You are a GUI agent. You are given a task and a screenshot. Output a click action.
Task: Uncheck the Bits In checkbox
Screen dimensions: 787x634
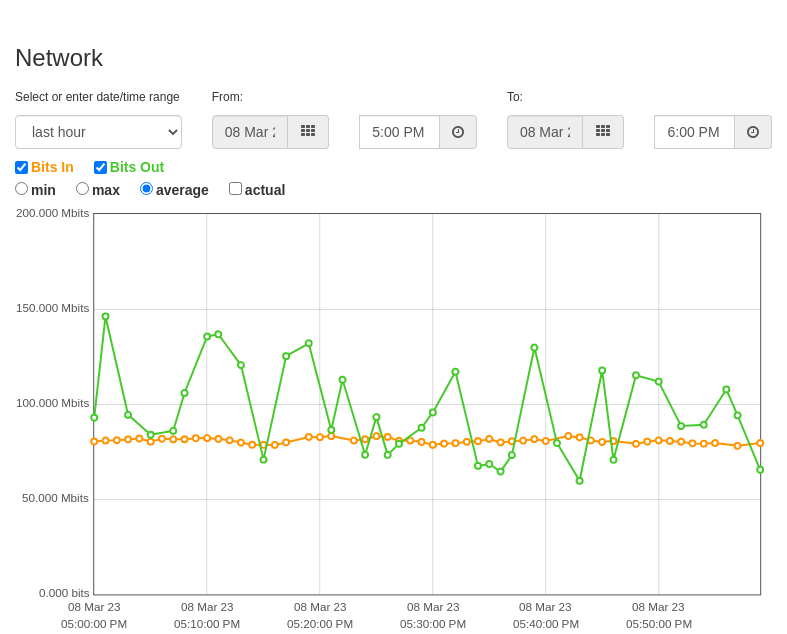(22, 167)
